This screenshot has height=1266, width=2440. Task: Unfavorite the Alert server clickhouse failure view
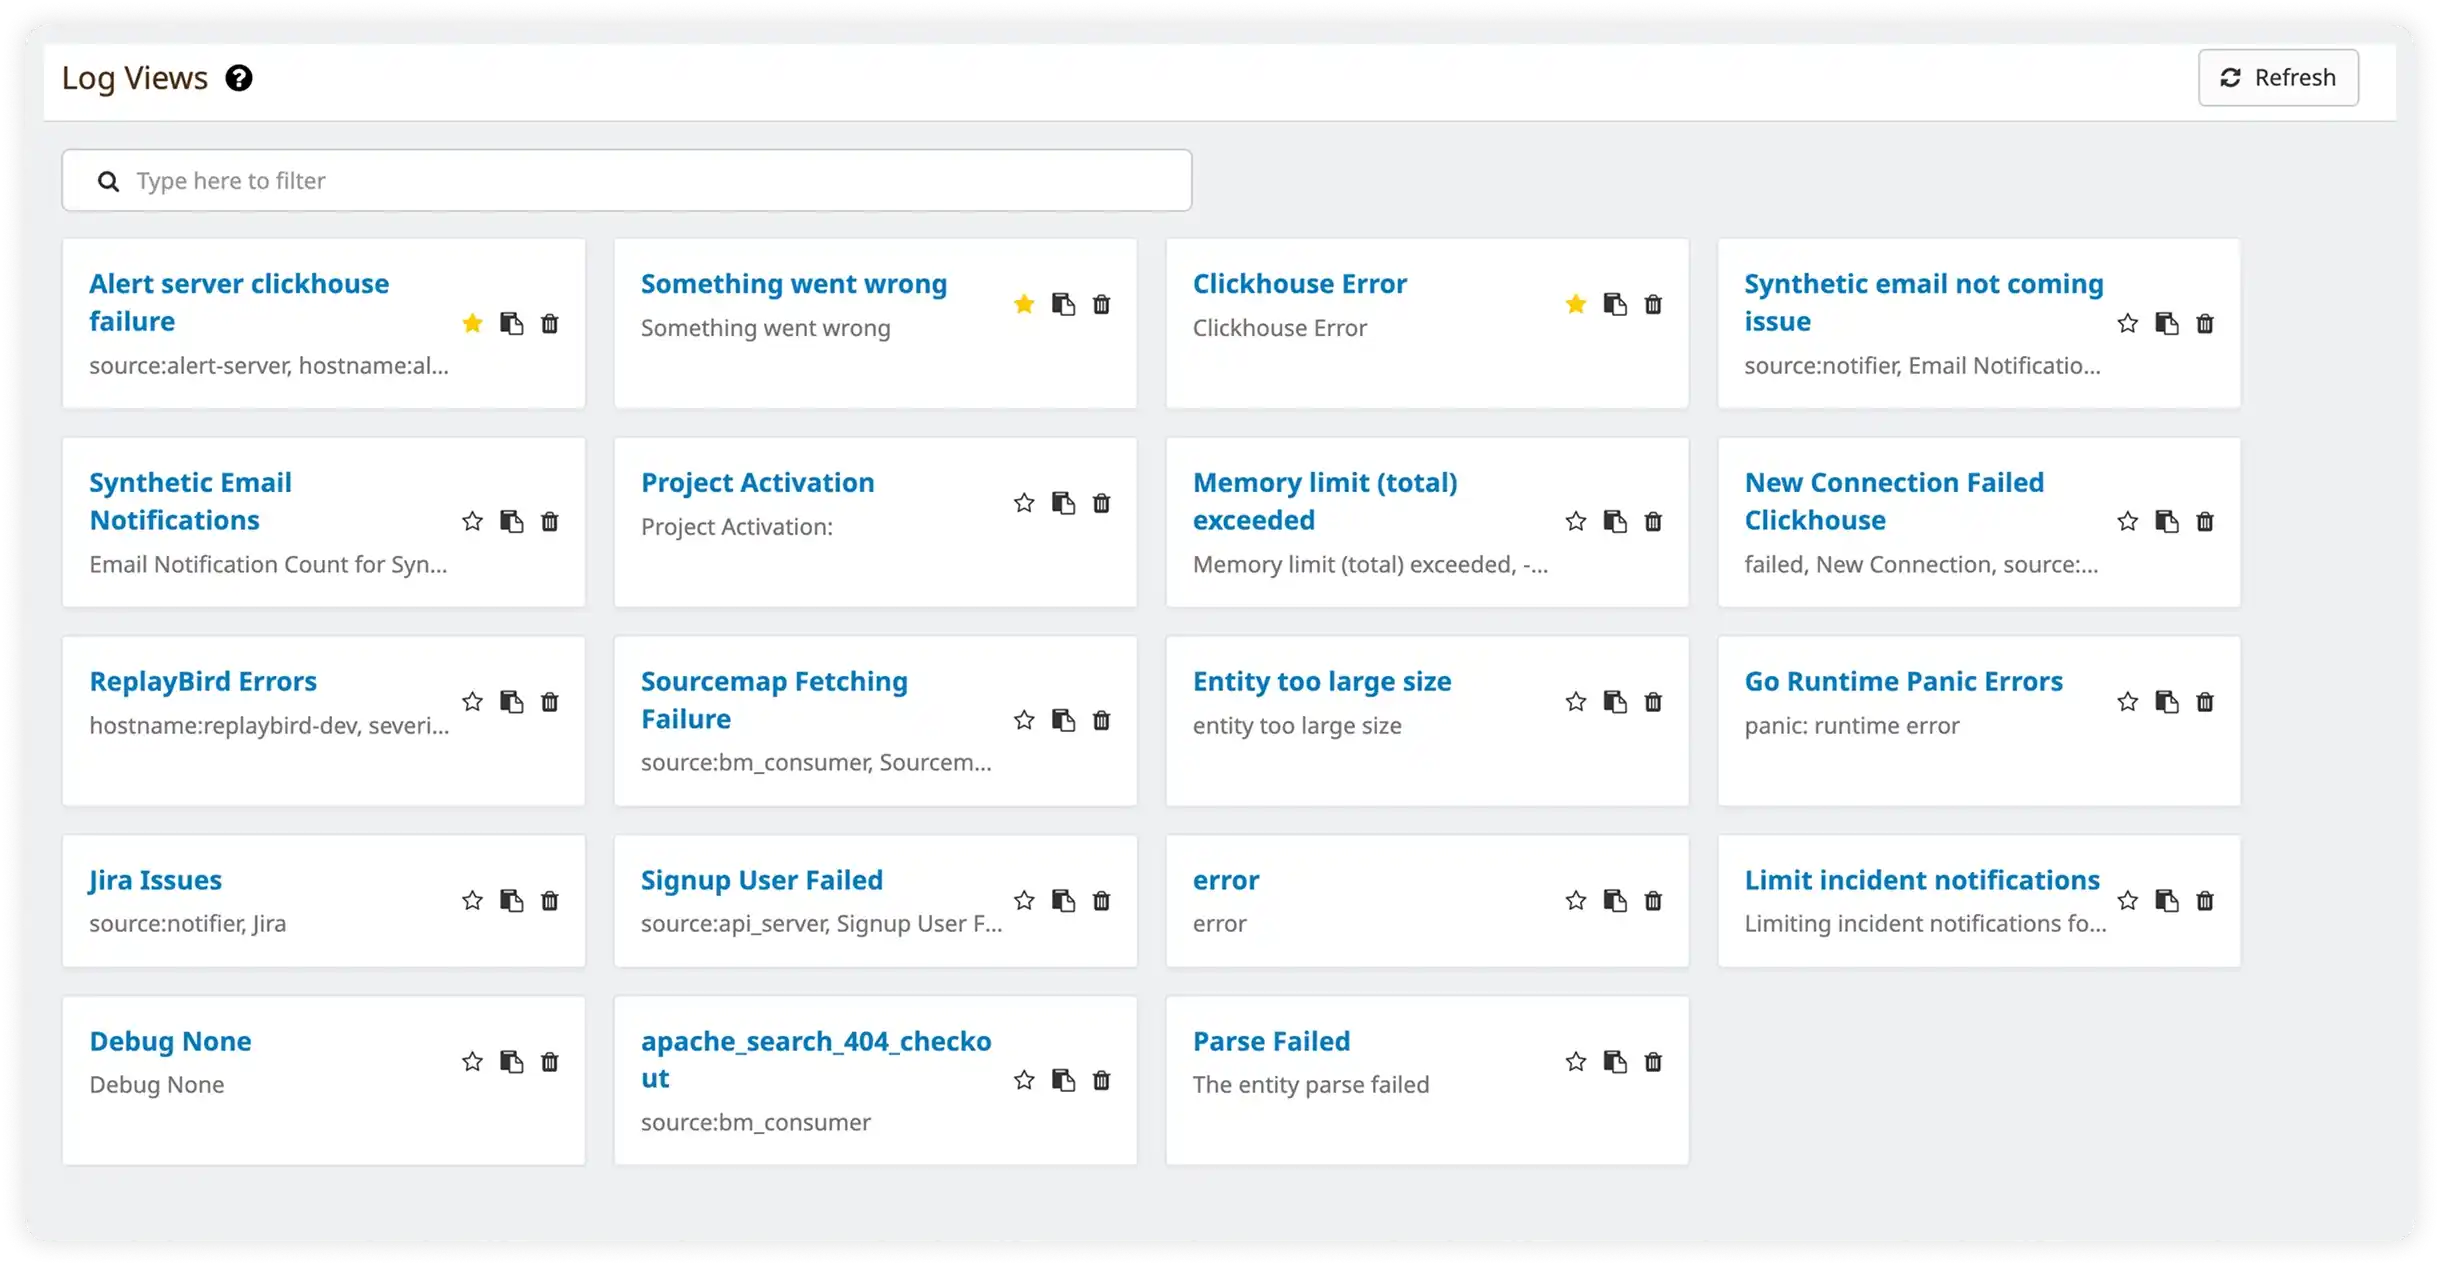tap(472, 323)
